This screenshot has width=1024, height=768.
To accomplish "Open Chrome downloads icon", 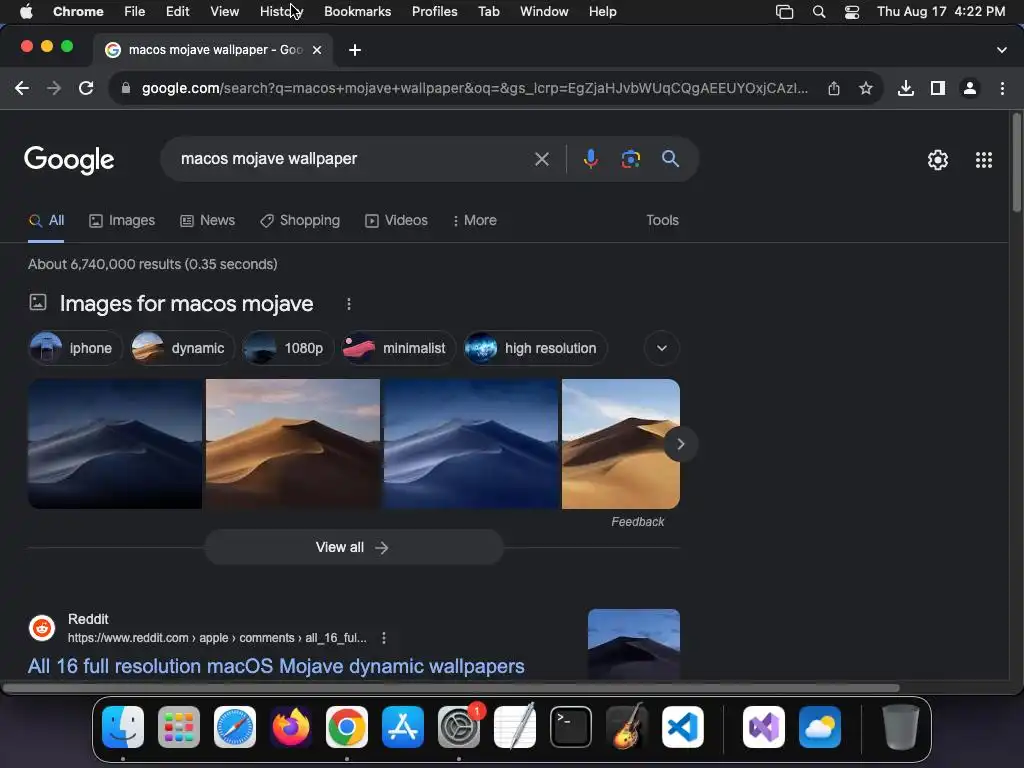I will pyautogui.click(x=906, y=88).
